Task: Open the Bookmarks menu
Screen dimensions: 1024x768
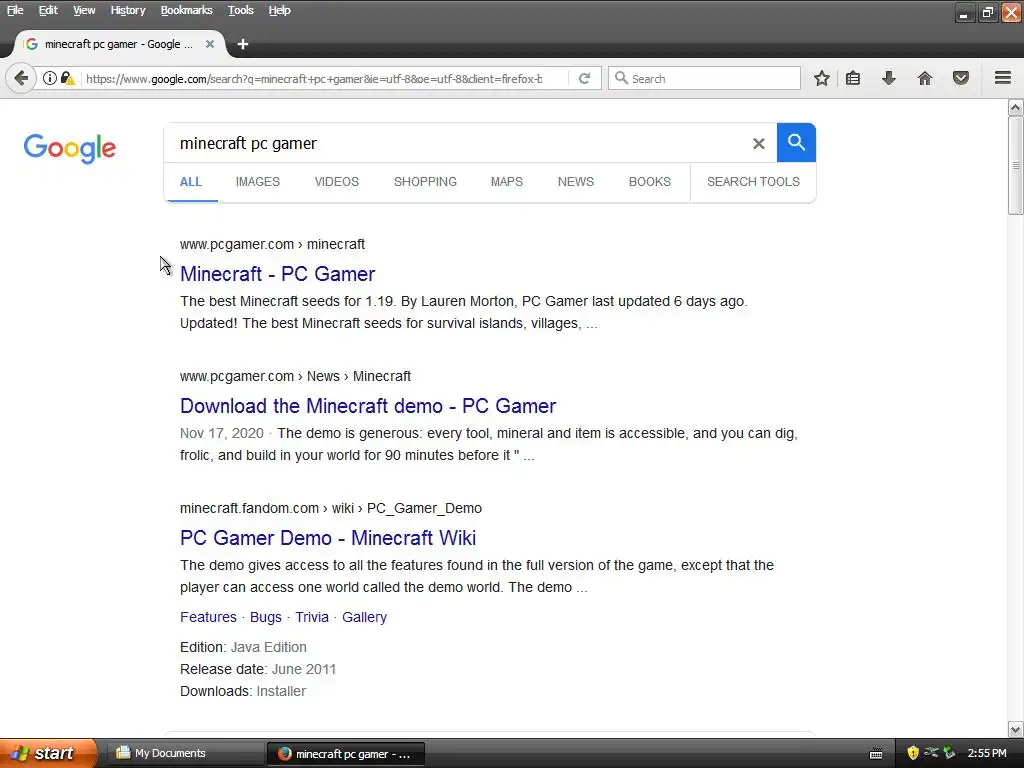Action: coord(186,10)
